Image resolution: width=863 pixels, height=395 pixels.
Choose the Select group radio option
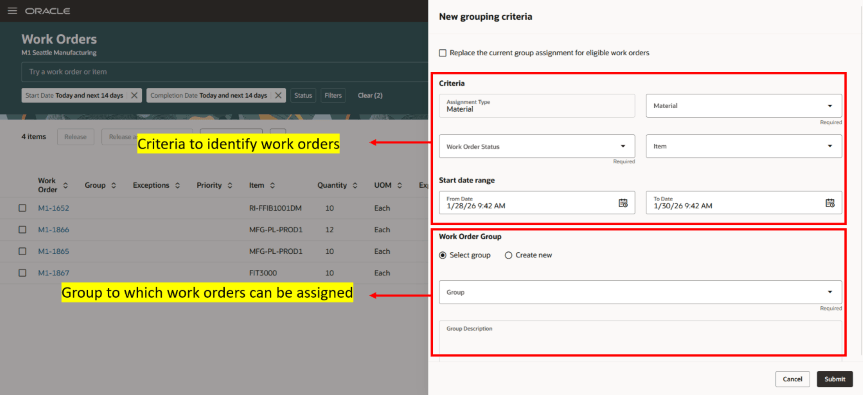click(x=443, y=255)
